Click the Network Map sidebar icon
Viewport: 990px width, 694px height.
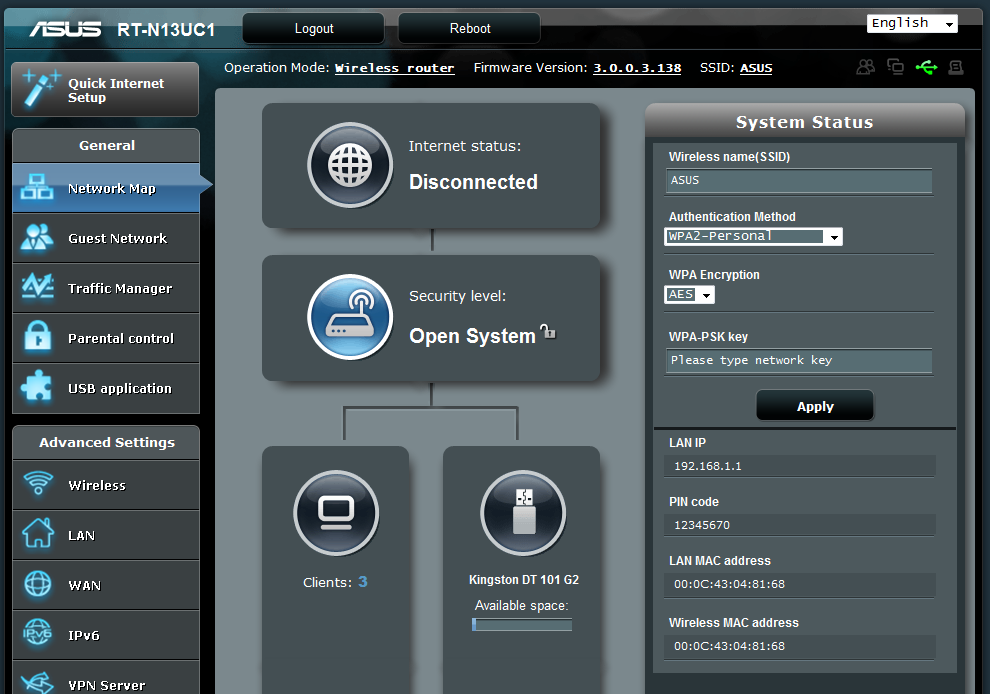tap(37, 188)
